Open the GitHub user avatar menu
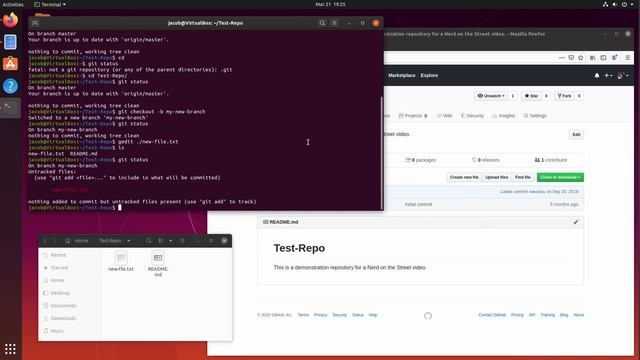Viewport: 640px width, 360px height. pyautogui.click(x=623, y=76)
